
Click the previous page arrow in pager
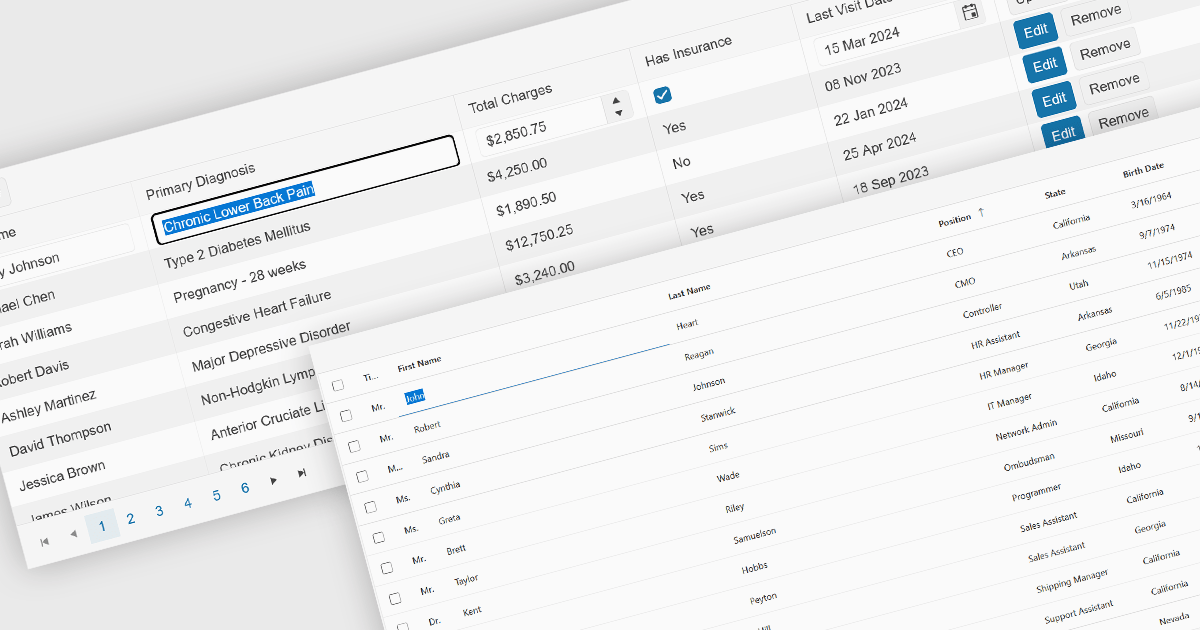[x=73, y=533]
